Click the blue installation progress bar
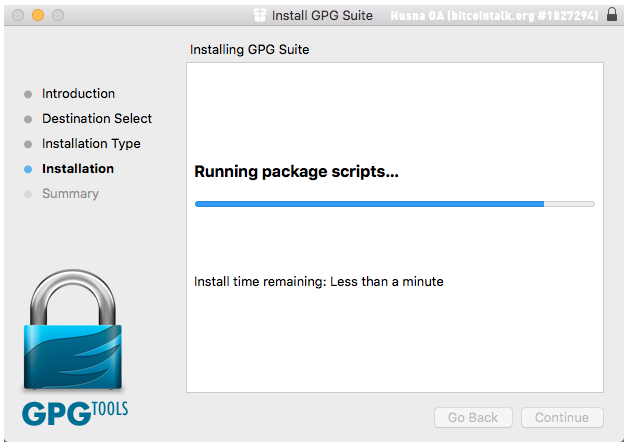Viewport: 627px width, 446px height. (395, 204)
